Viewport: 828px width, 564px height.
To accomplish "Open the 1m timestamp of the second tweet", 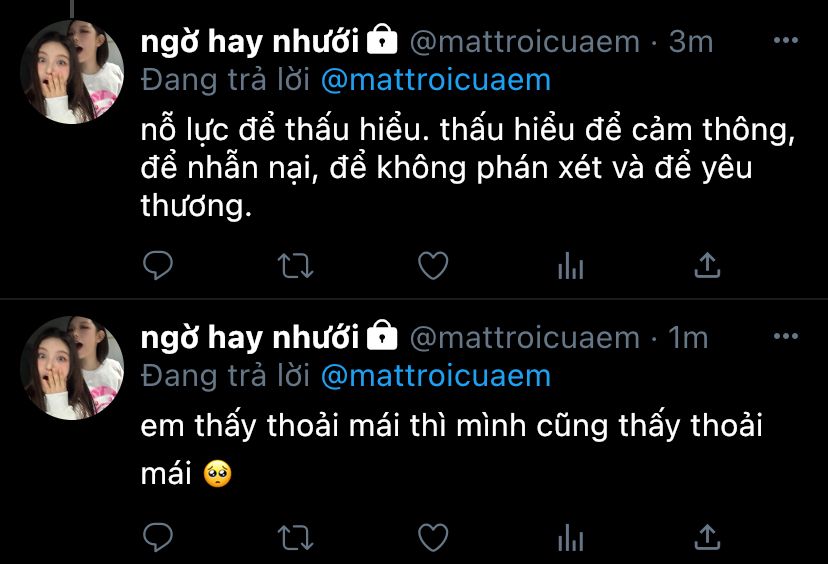I will click(688, 337).
